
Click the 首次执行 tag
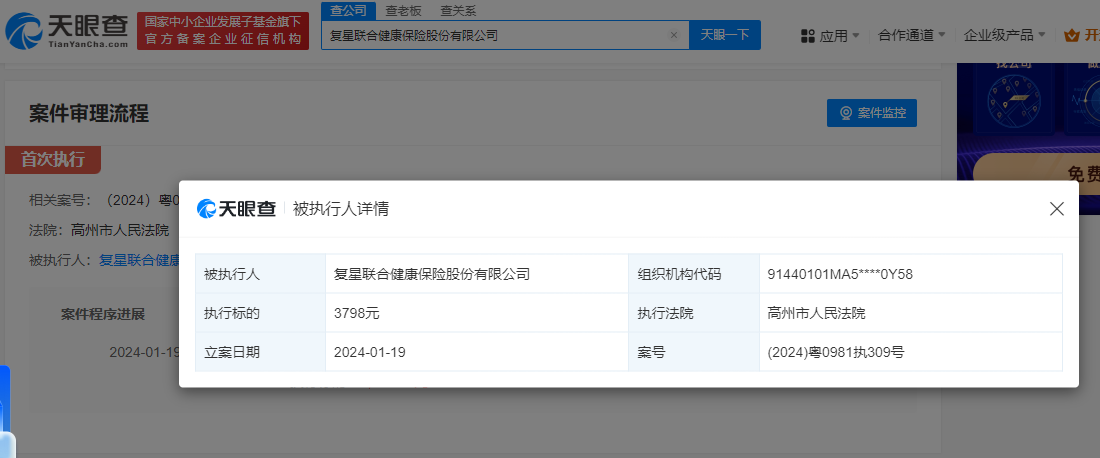click(x=53, y=160)
